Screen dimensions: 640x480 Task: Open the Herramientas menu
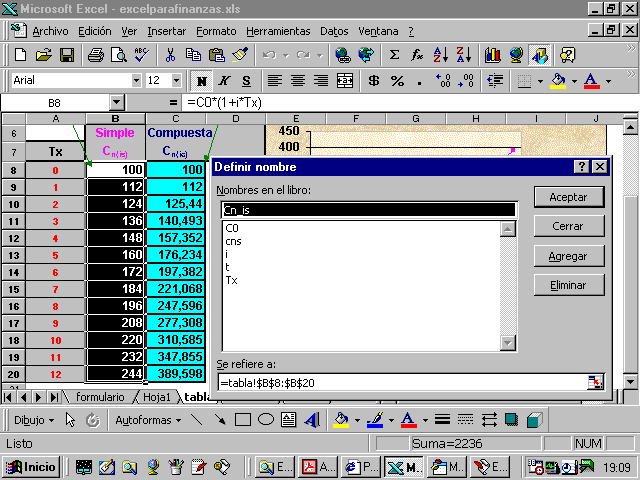click(278, 31)
